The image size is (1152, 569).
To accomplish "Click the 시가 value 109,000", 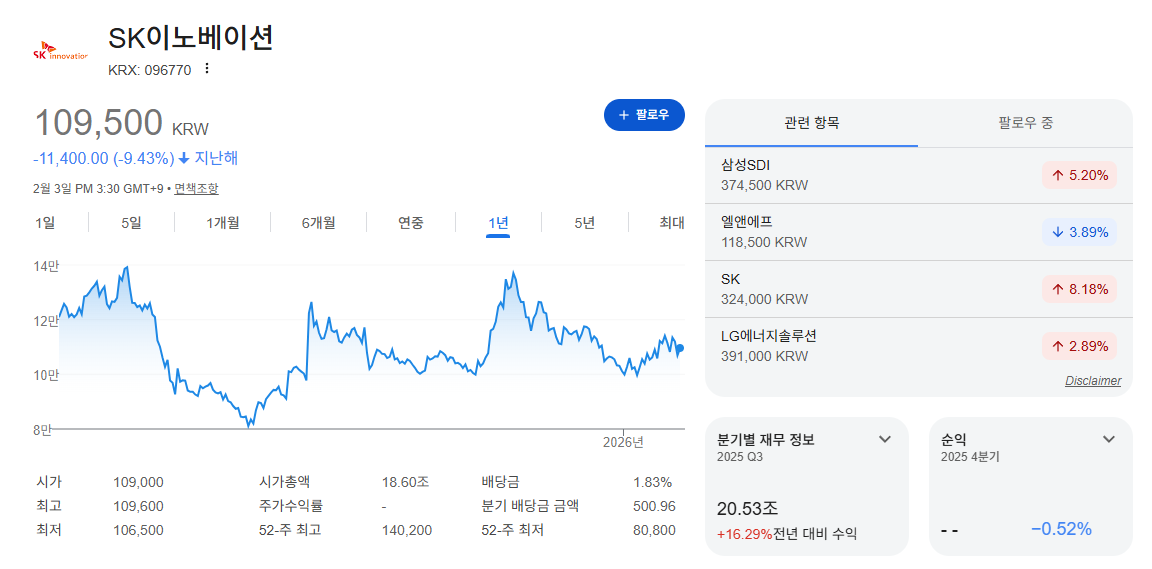I will [138, 483].
